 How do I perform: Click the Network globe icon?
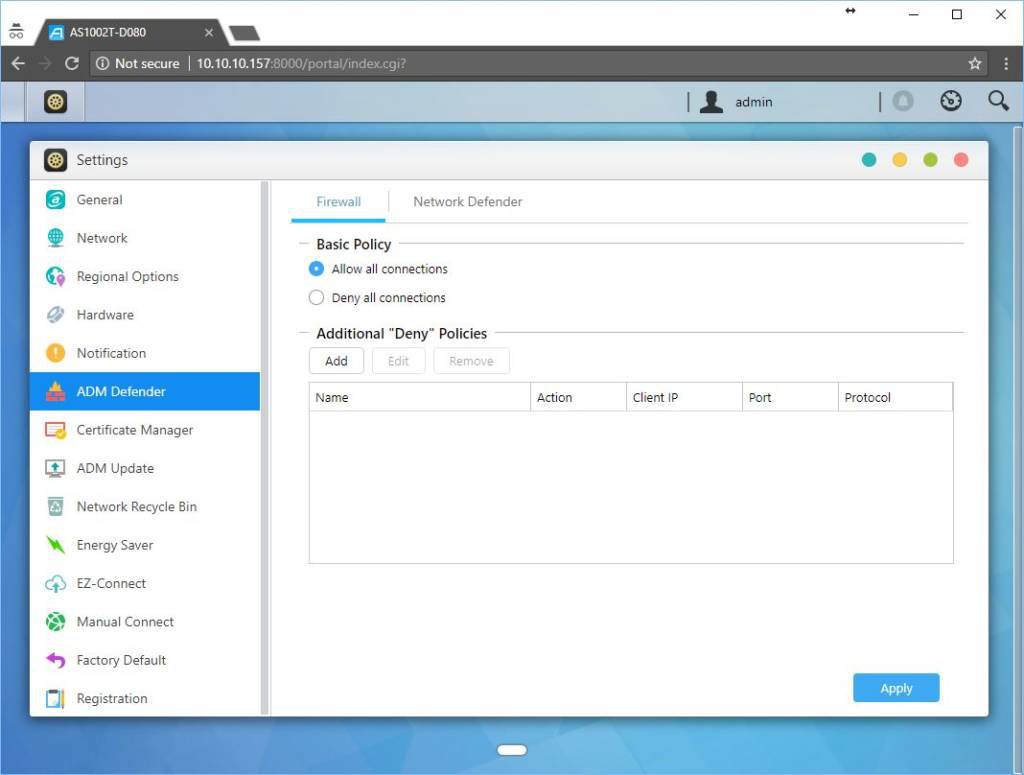point(56,238)
